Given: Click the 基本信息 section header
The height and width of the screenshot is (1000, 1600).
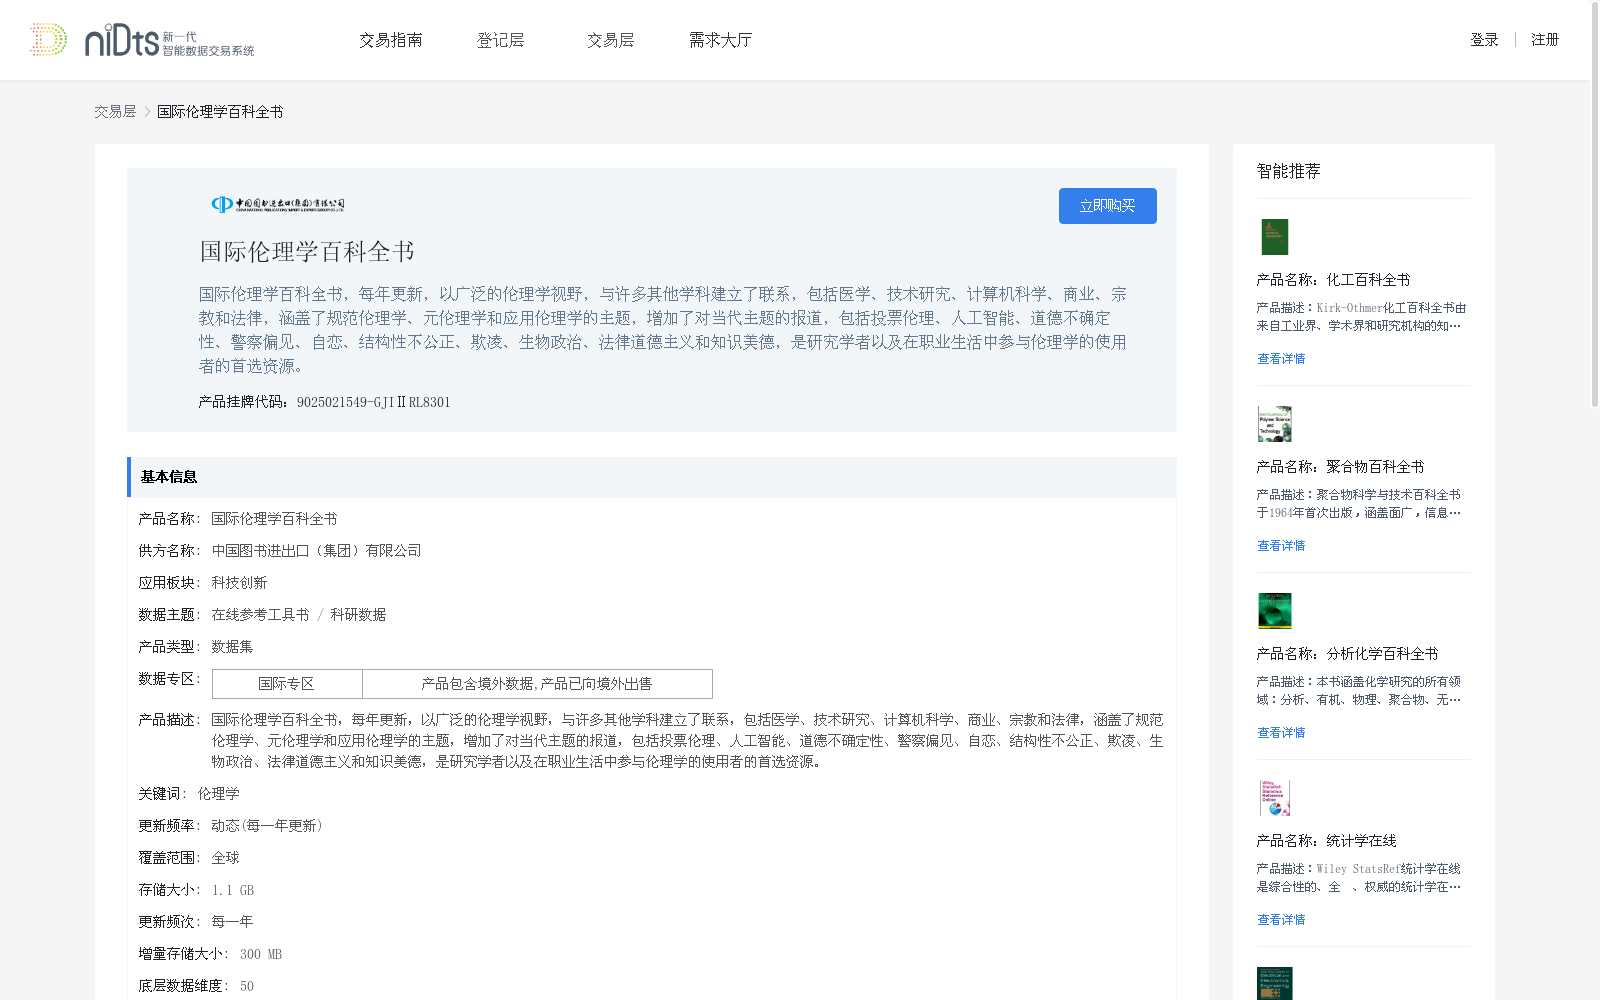Looking at the screenshot, I should coord(652,477).
